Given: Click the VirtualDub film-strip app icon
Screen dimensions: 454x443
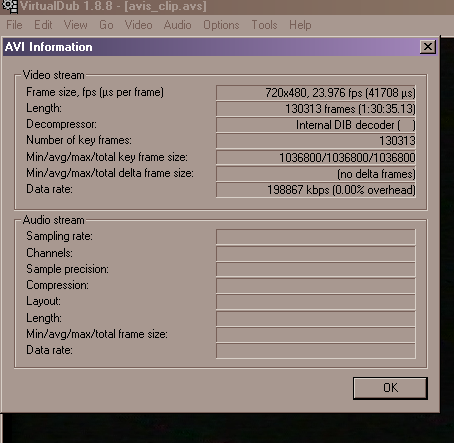Looking at the screenshot, I should click(x=10, y=6).
